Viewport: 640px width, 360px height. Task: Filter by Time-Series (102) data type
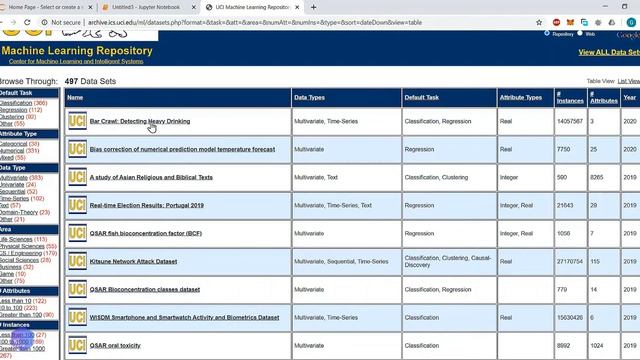[14, 198]
